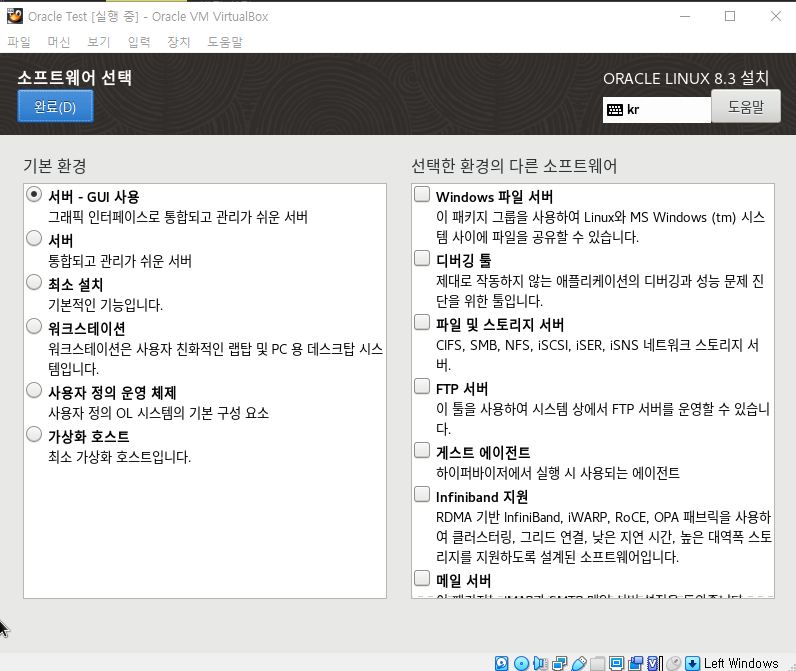Click the '소프트웨어 선택' heading
796x671 pixels.
click(x=75, y=78)
